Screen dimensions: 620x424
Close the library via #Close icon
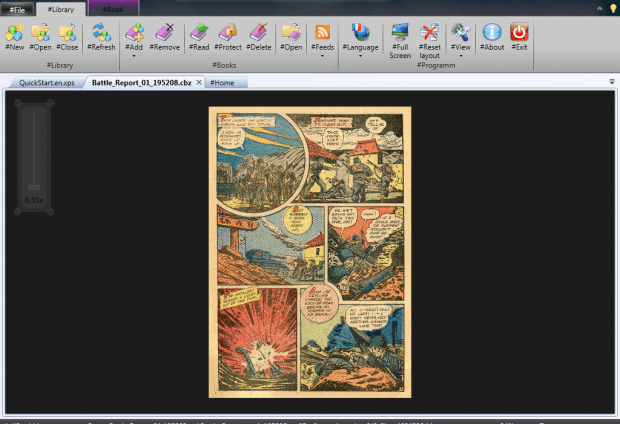pyautogui.click(x=67, y=33)
